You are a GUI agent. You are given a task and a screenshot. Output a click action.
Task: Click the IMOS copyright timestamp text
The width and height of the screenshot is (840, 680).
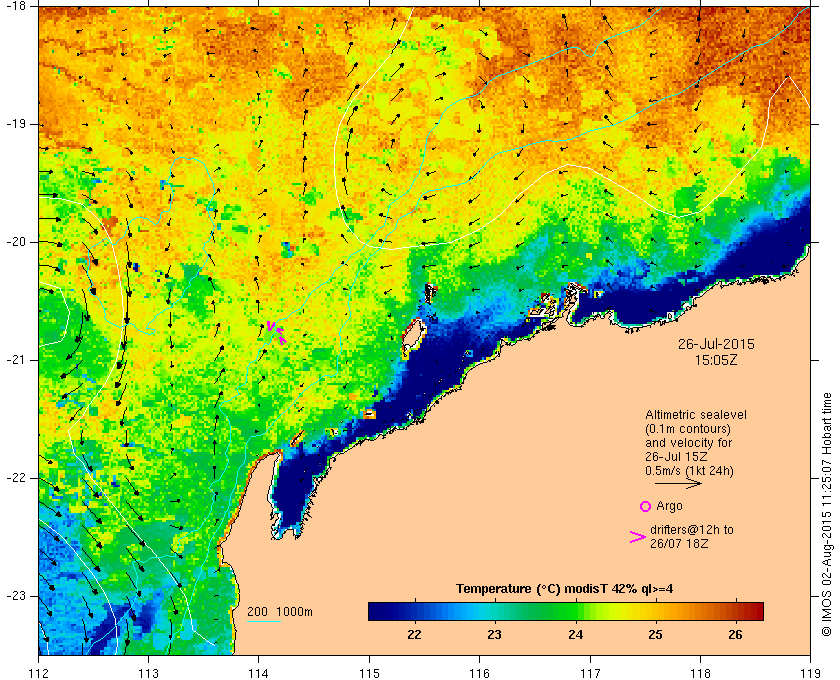coord(827,514)
